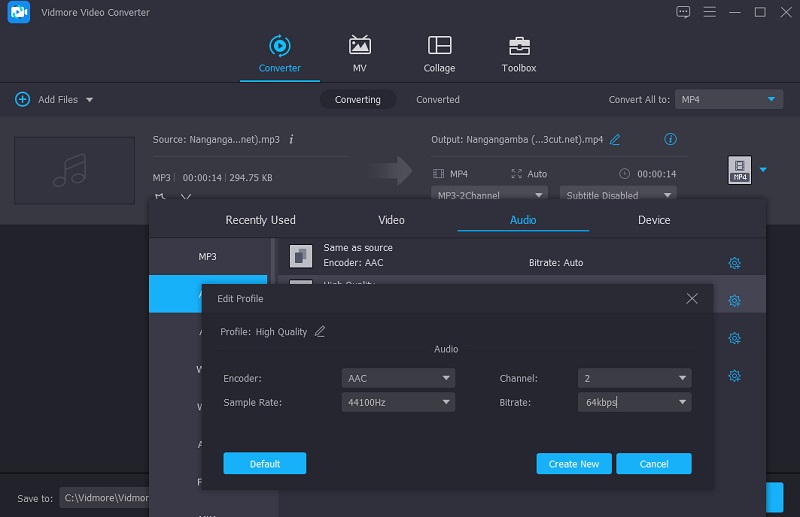The width and height of the screenshot is (800, 517).
Task: Edit the High Quality profile name
Action: tap(320, 332)
